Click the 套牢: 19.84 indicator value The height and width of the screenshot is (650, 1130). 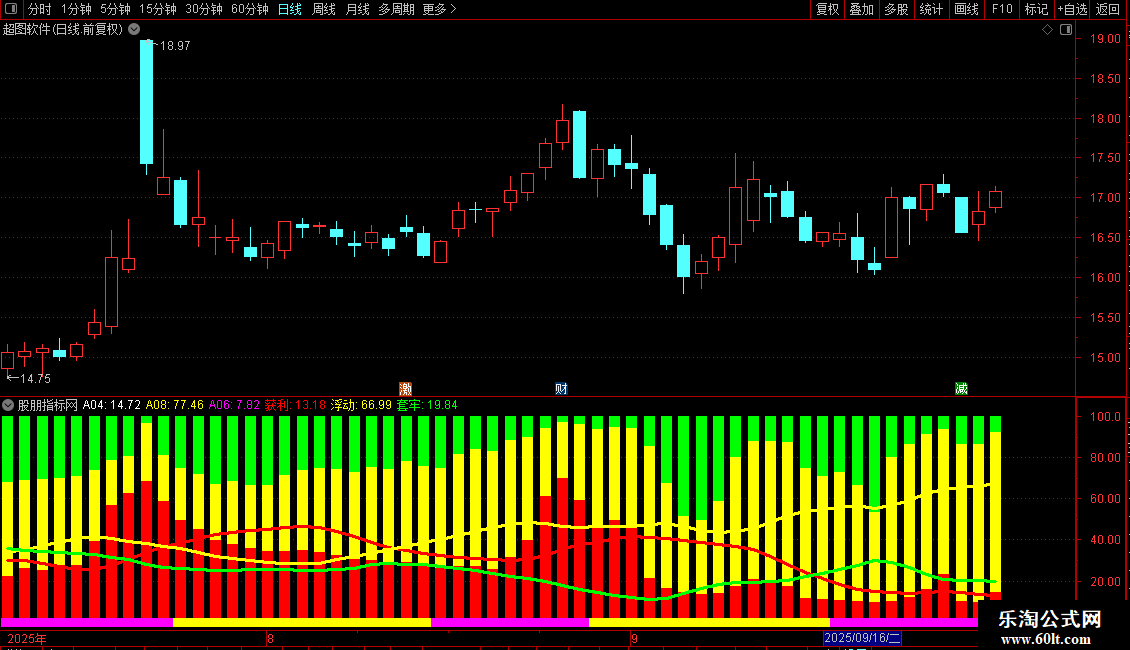[427, 405]
